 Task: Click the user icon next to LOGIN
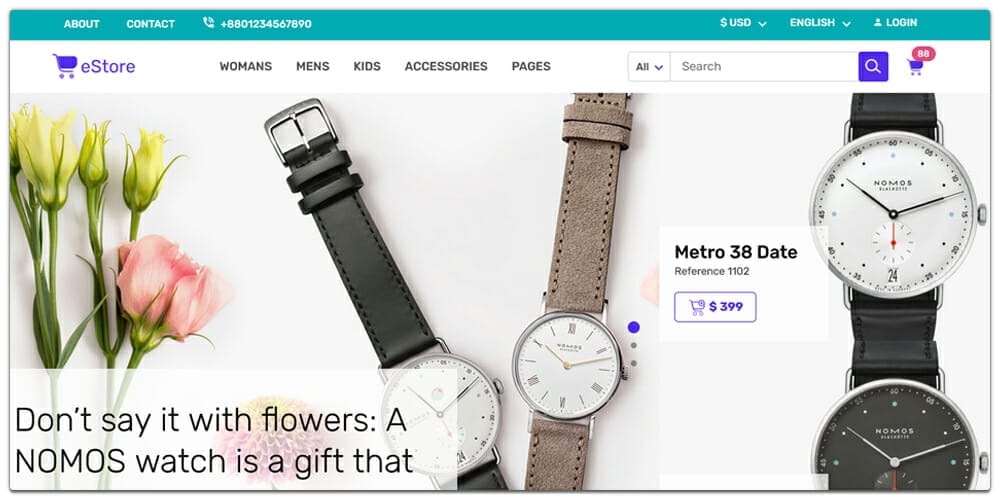[878, 22]
